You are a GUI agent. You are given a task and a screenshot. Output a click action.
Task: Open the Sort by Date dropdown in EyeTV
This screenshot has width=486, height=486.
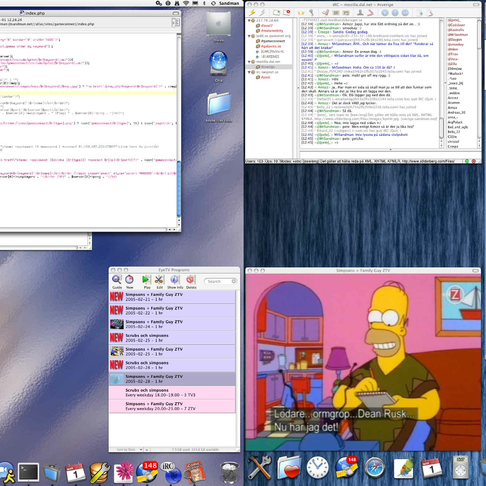(129, 450)
